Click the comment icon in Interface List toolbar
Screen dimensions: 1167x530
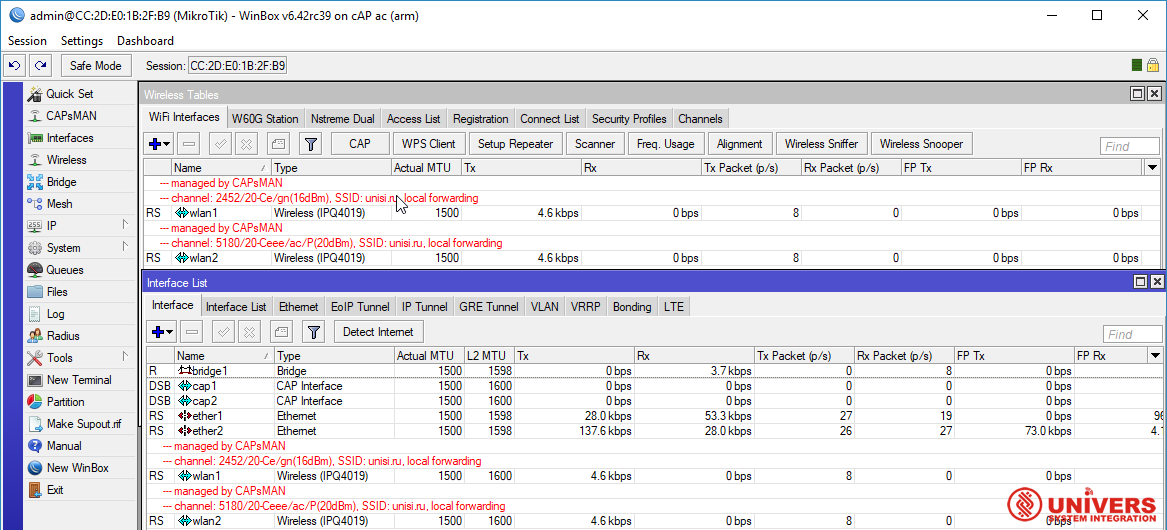tap(282, 332)
